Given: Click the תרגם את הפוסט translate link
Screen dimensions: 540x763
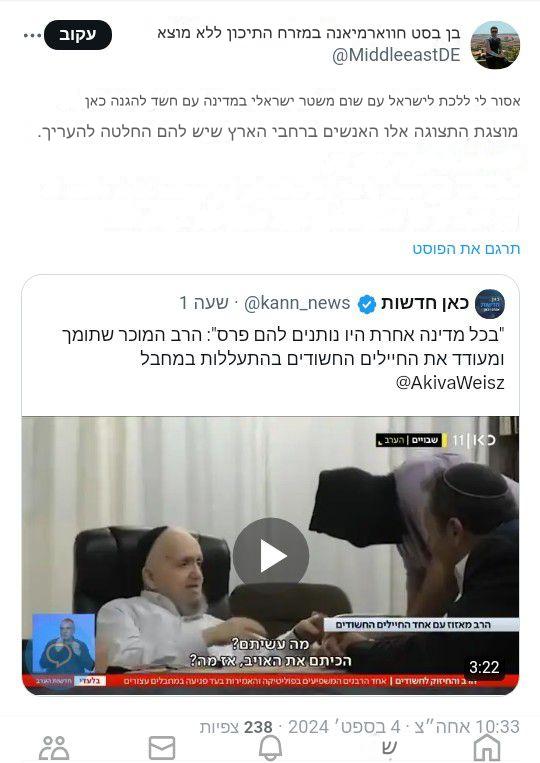Looking at the screenshot, I should point(466,249).
